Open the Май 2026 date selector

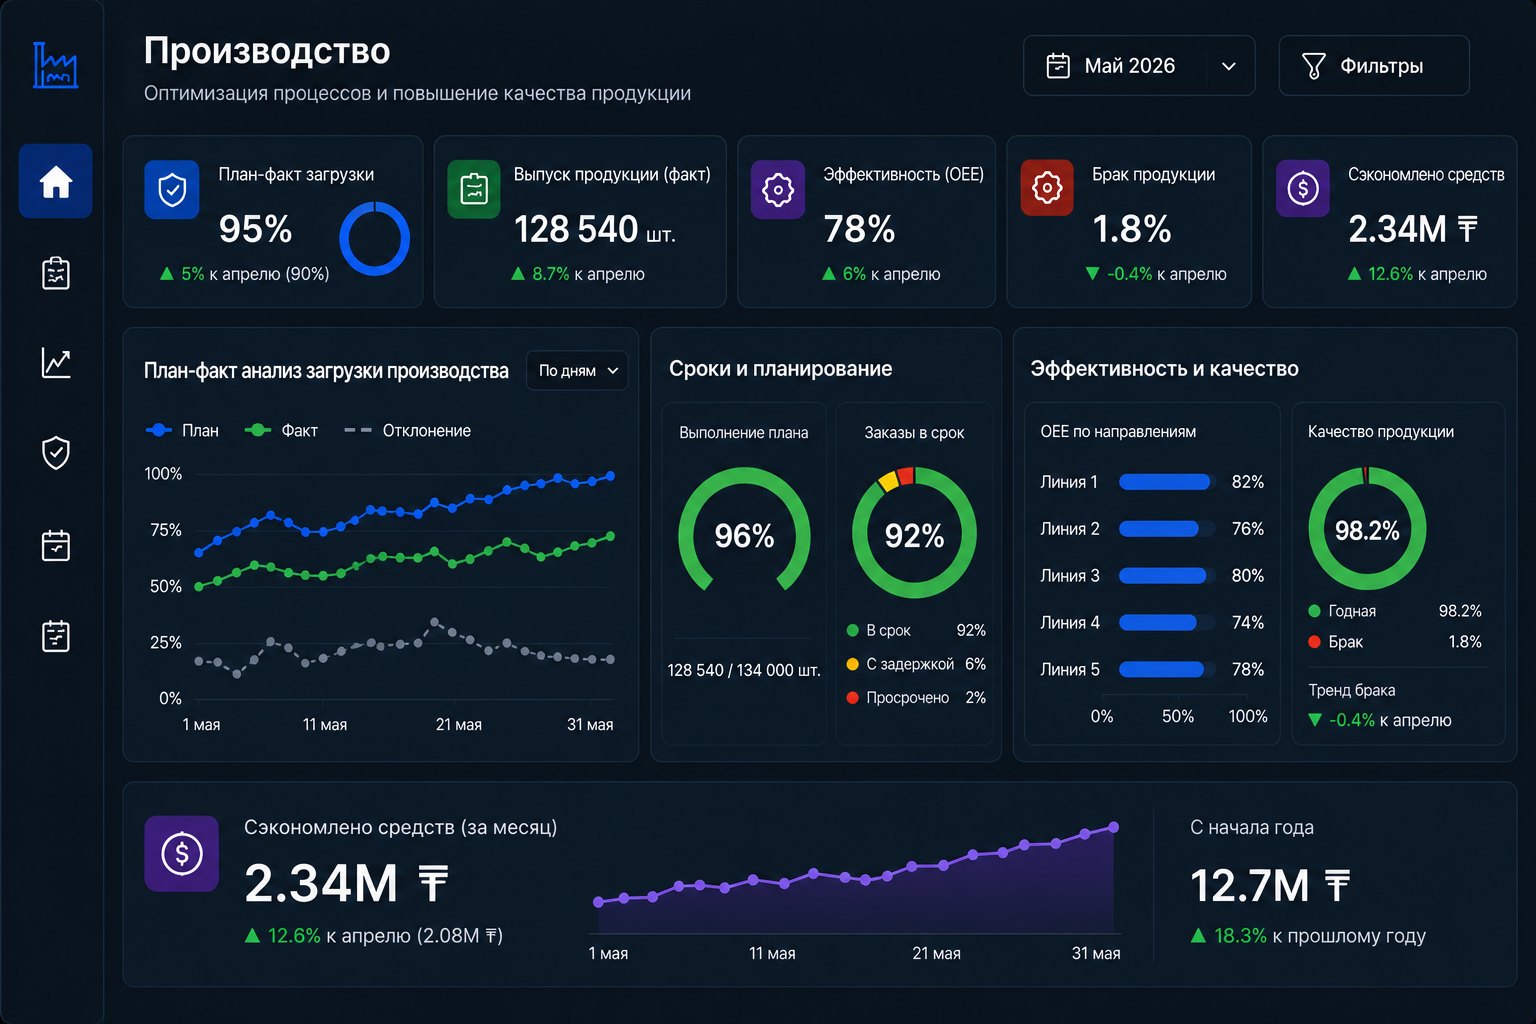coord(1139,66)
